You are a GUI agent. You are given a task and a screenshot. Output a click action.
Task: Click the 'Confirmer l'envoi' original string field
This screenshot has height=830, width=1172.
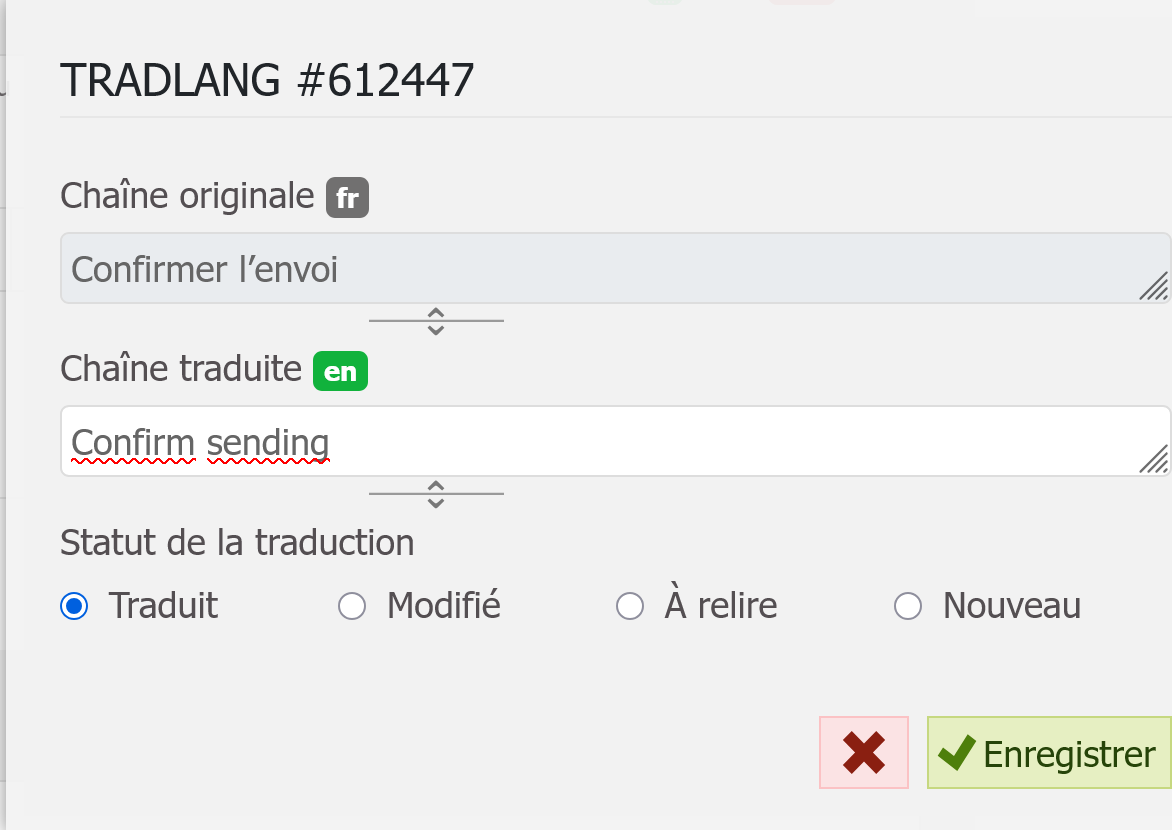click(600, 268)
